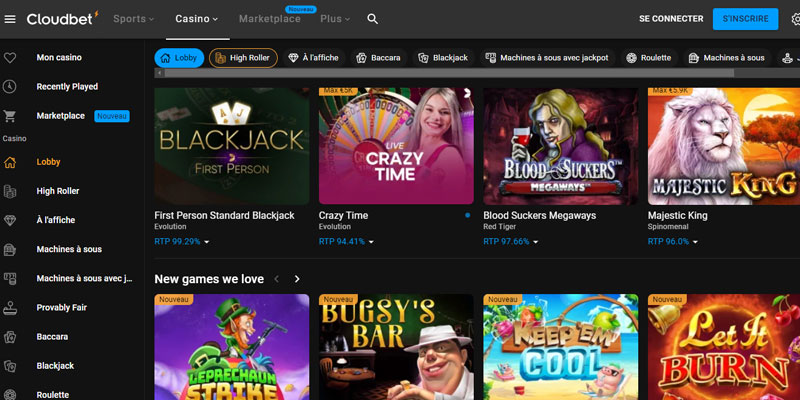The image size is (800, 400).
Task: Click the blue dot indicator beside Crazy Time
Action: [467, 215]
